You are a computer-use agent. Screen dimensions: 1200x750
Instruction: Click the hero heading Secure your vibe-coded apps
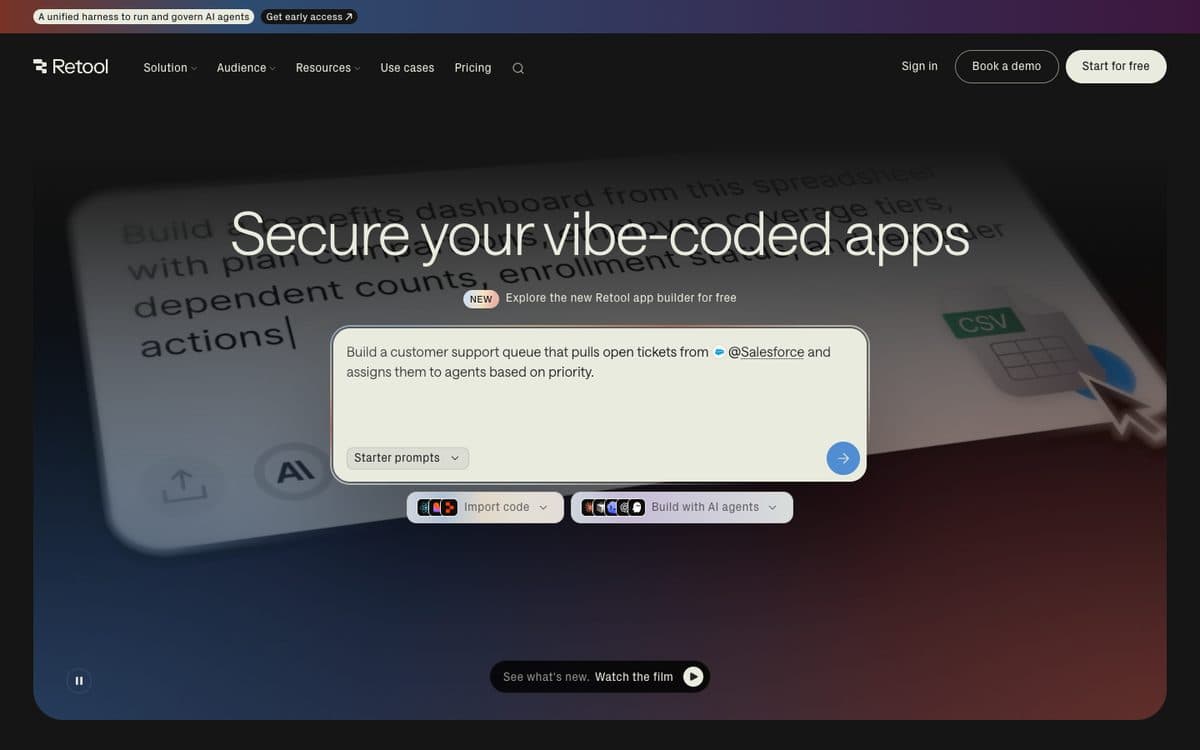tap(600, 235)
